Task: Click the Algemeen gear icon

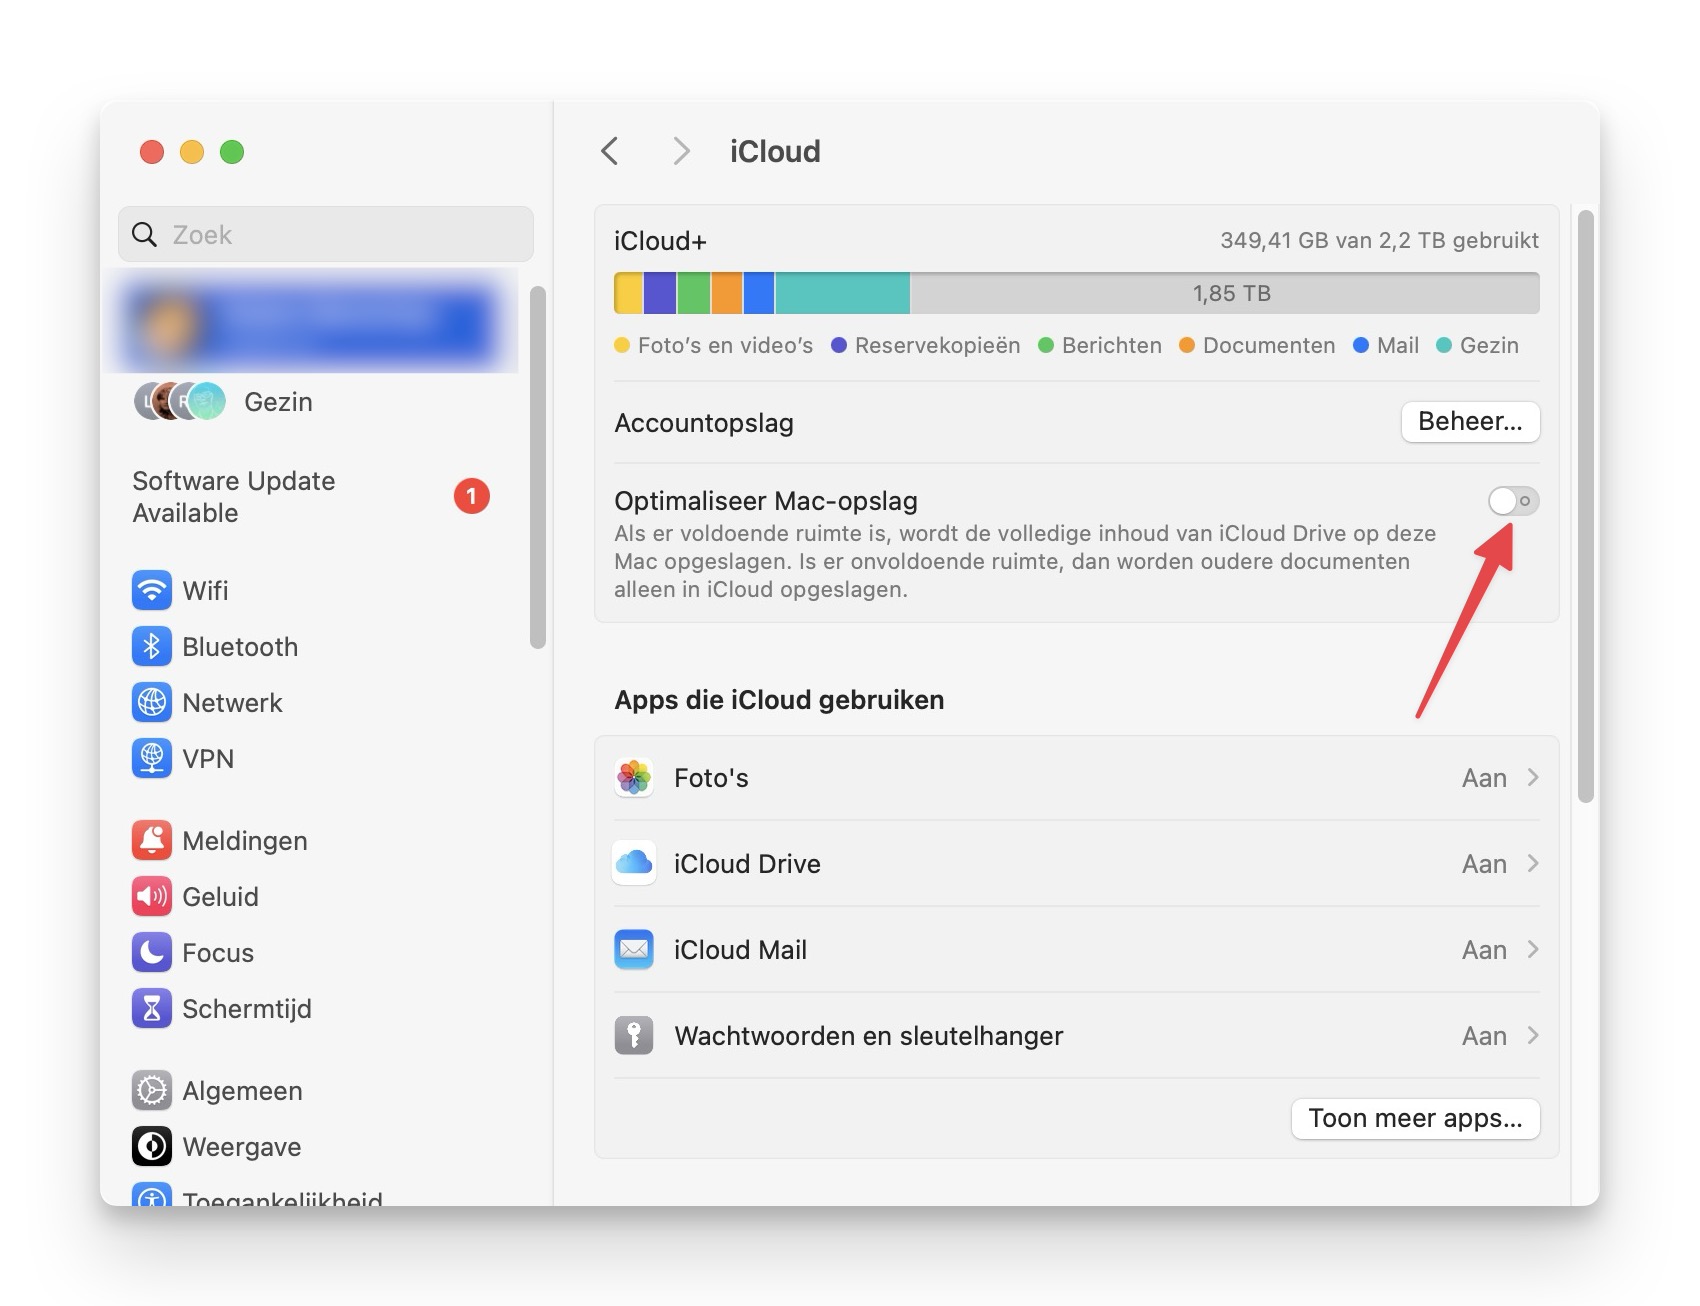Action: (152, 1090)
